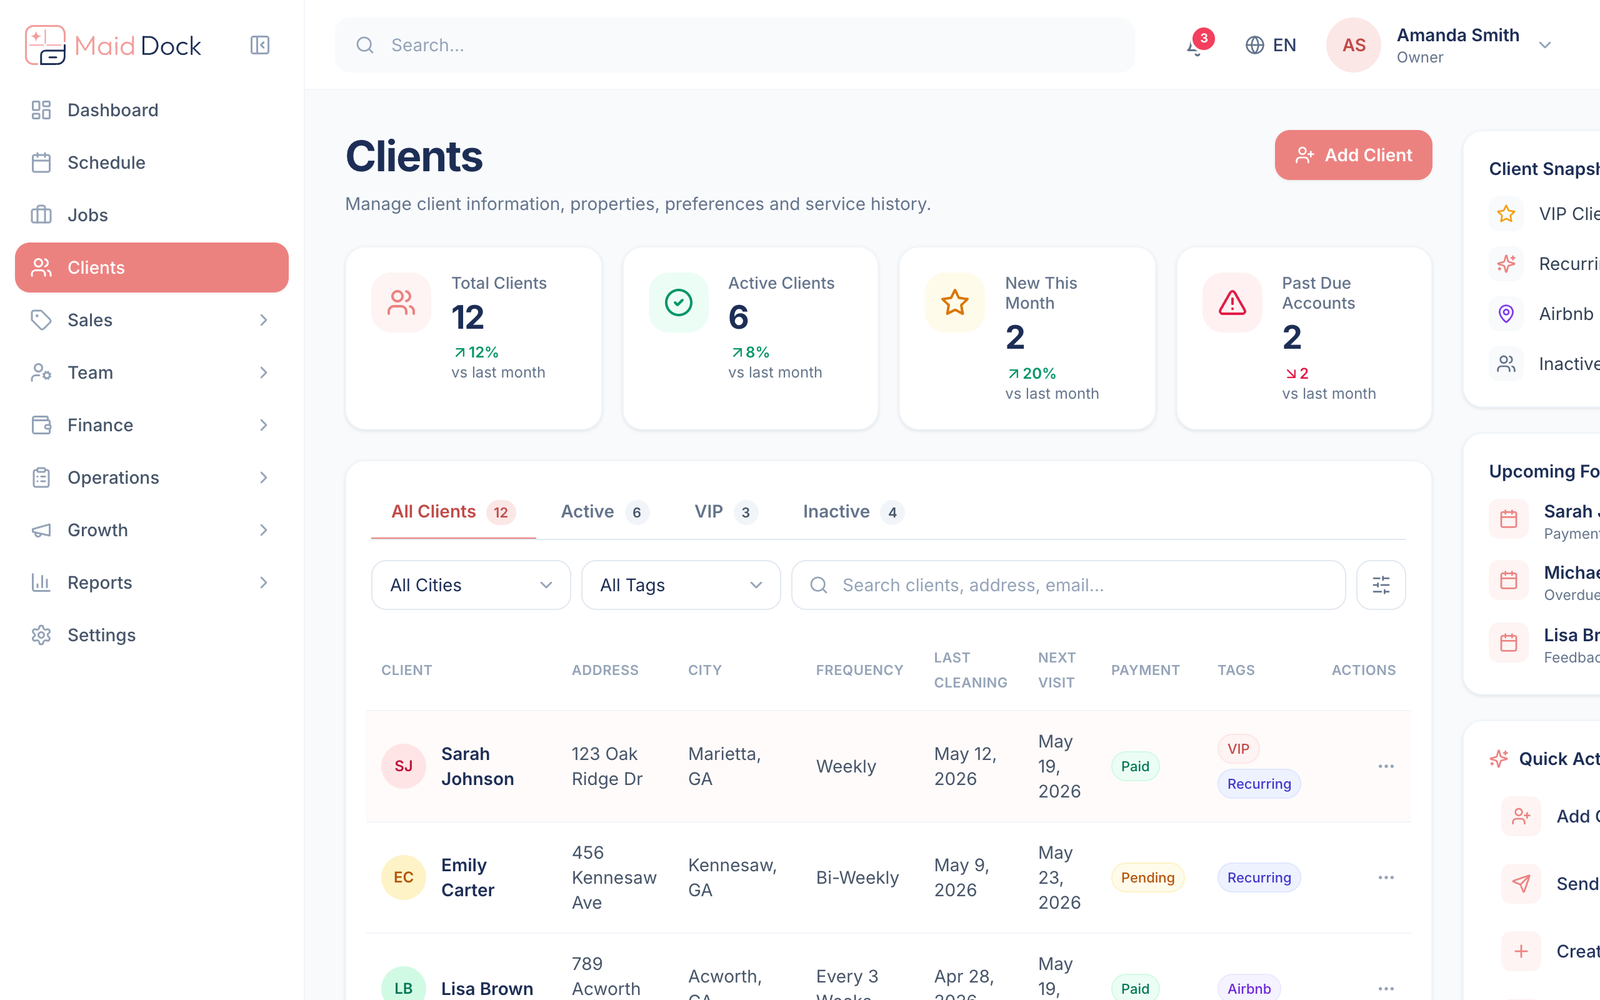The height and width of the screenshot is (1000, 1600).
Task: Select the Clients sidebar item
Action: tap(152, 268)
